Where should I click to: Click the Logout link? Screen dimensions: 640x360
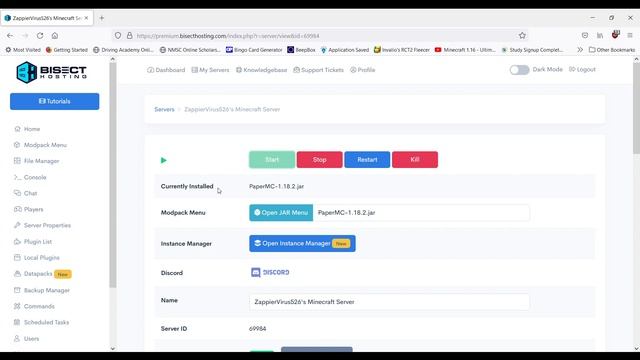(582, 69)
